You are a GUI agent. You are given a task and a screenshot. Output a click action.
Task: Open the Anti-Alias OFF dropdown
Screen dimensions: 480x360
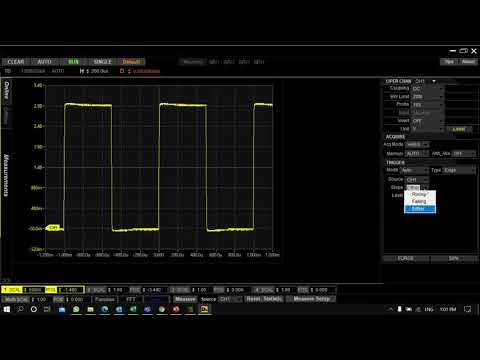[x=464, y=153]
